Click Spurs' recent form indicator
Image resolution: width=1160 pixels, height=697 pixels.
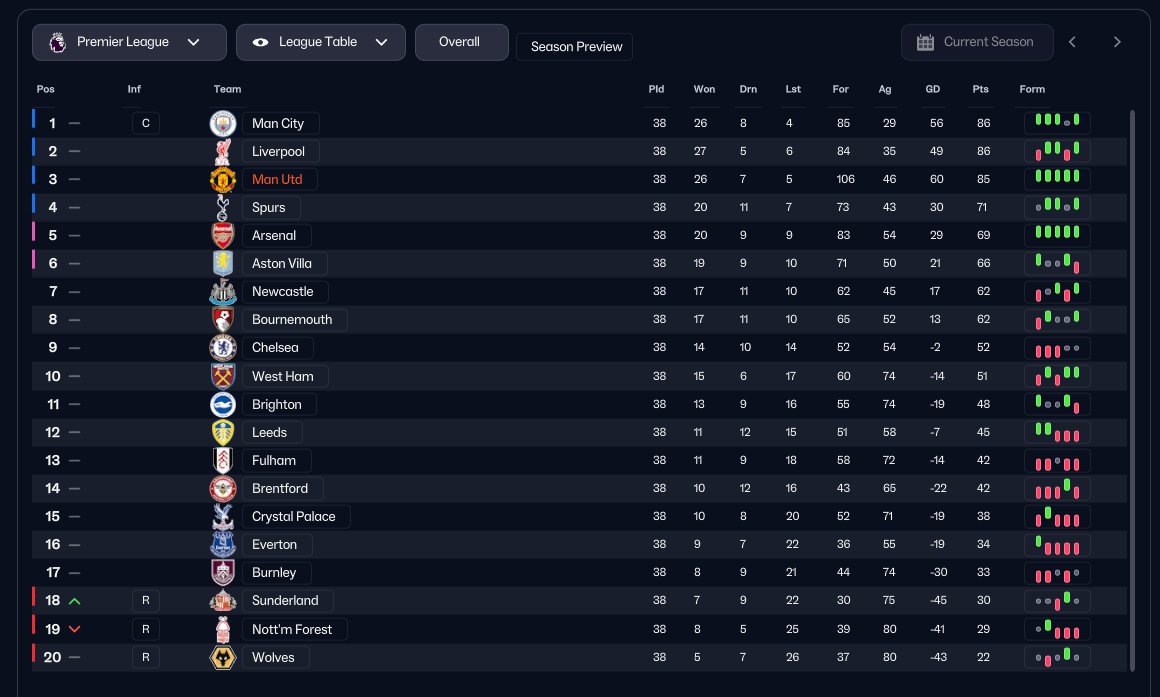pos(1057,207)
